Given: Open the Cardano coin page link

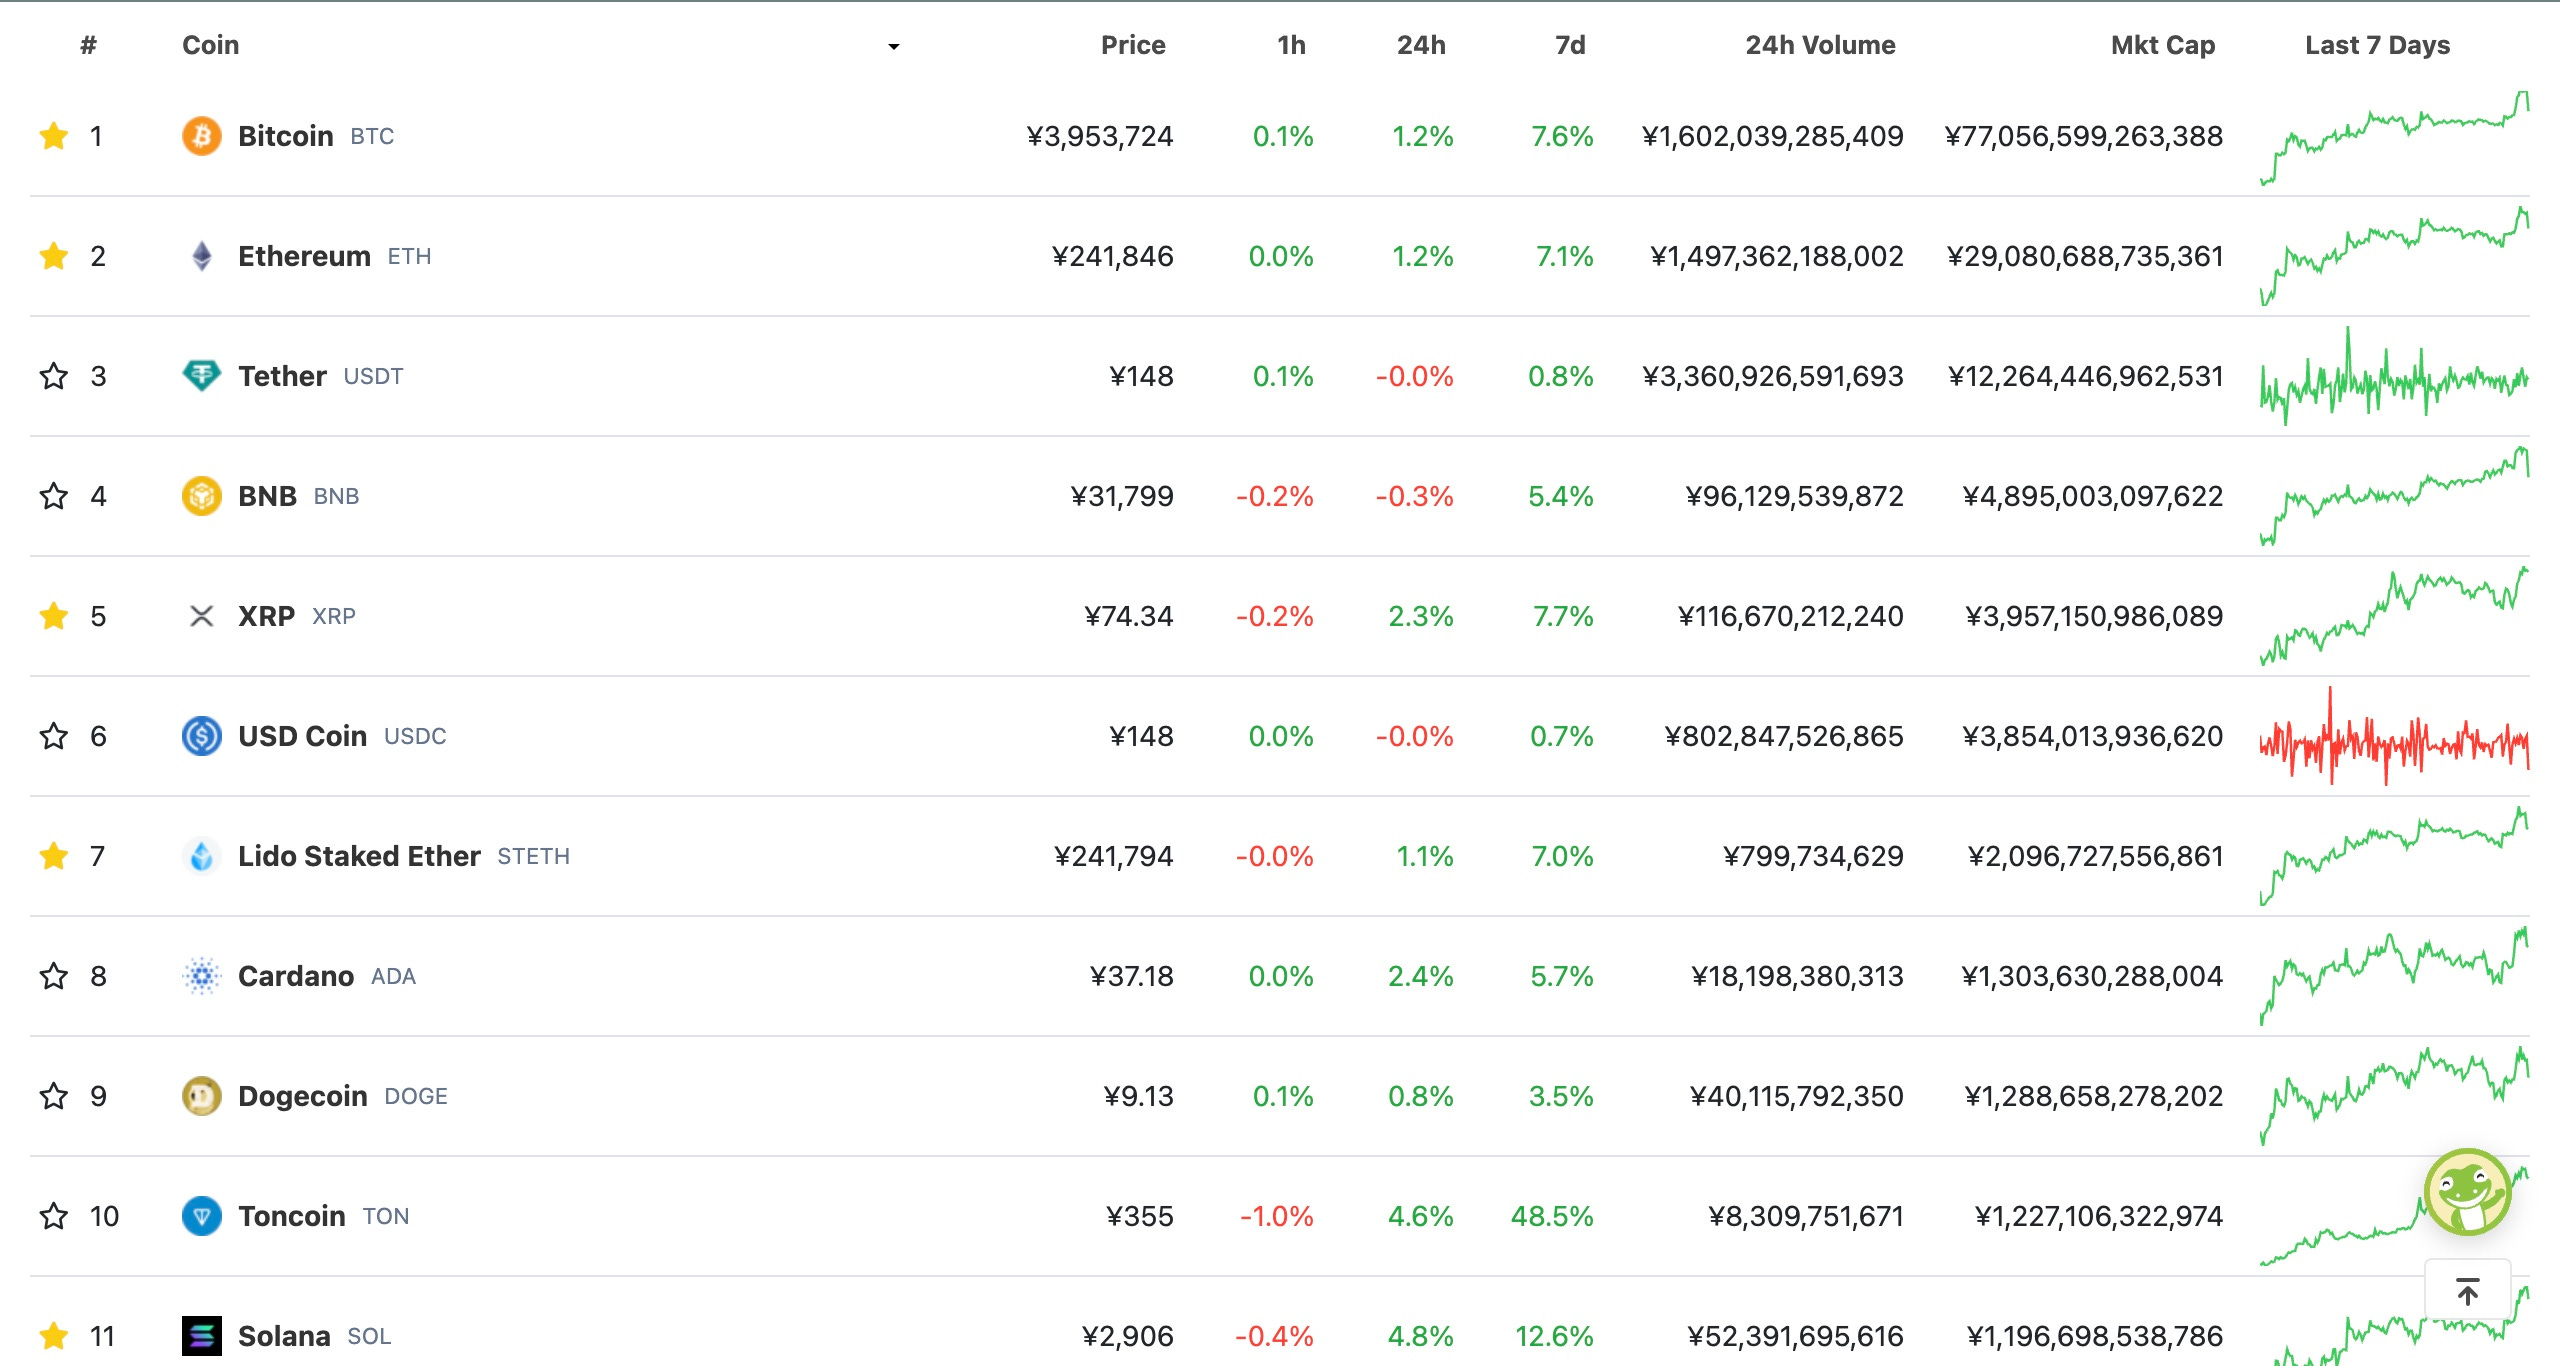Looking at the screenshot, I should pos(296,976).
